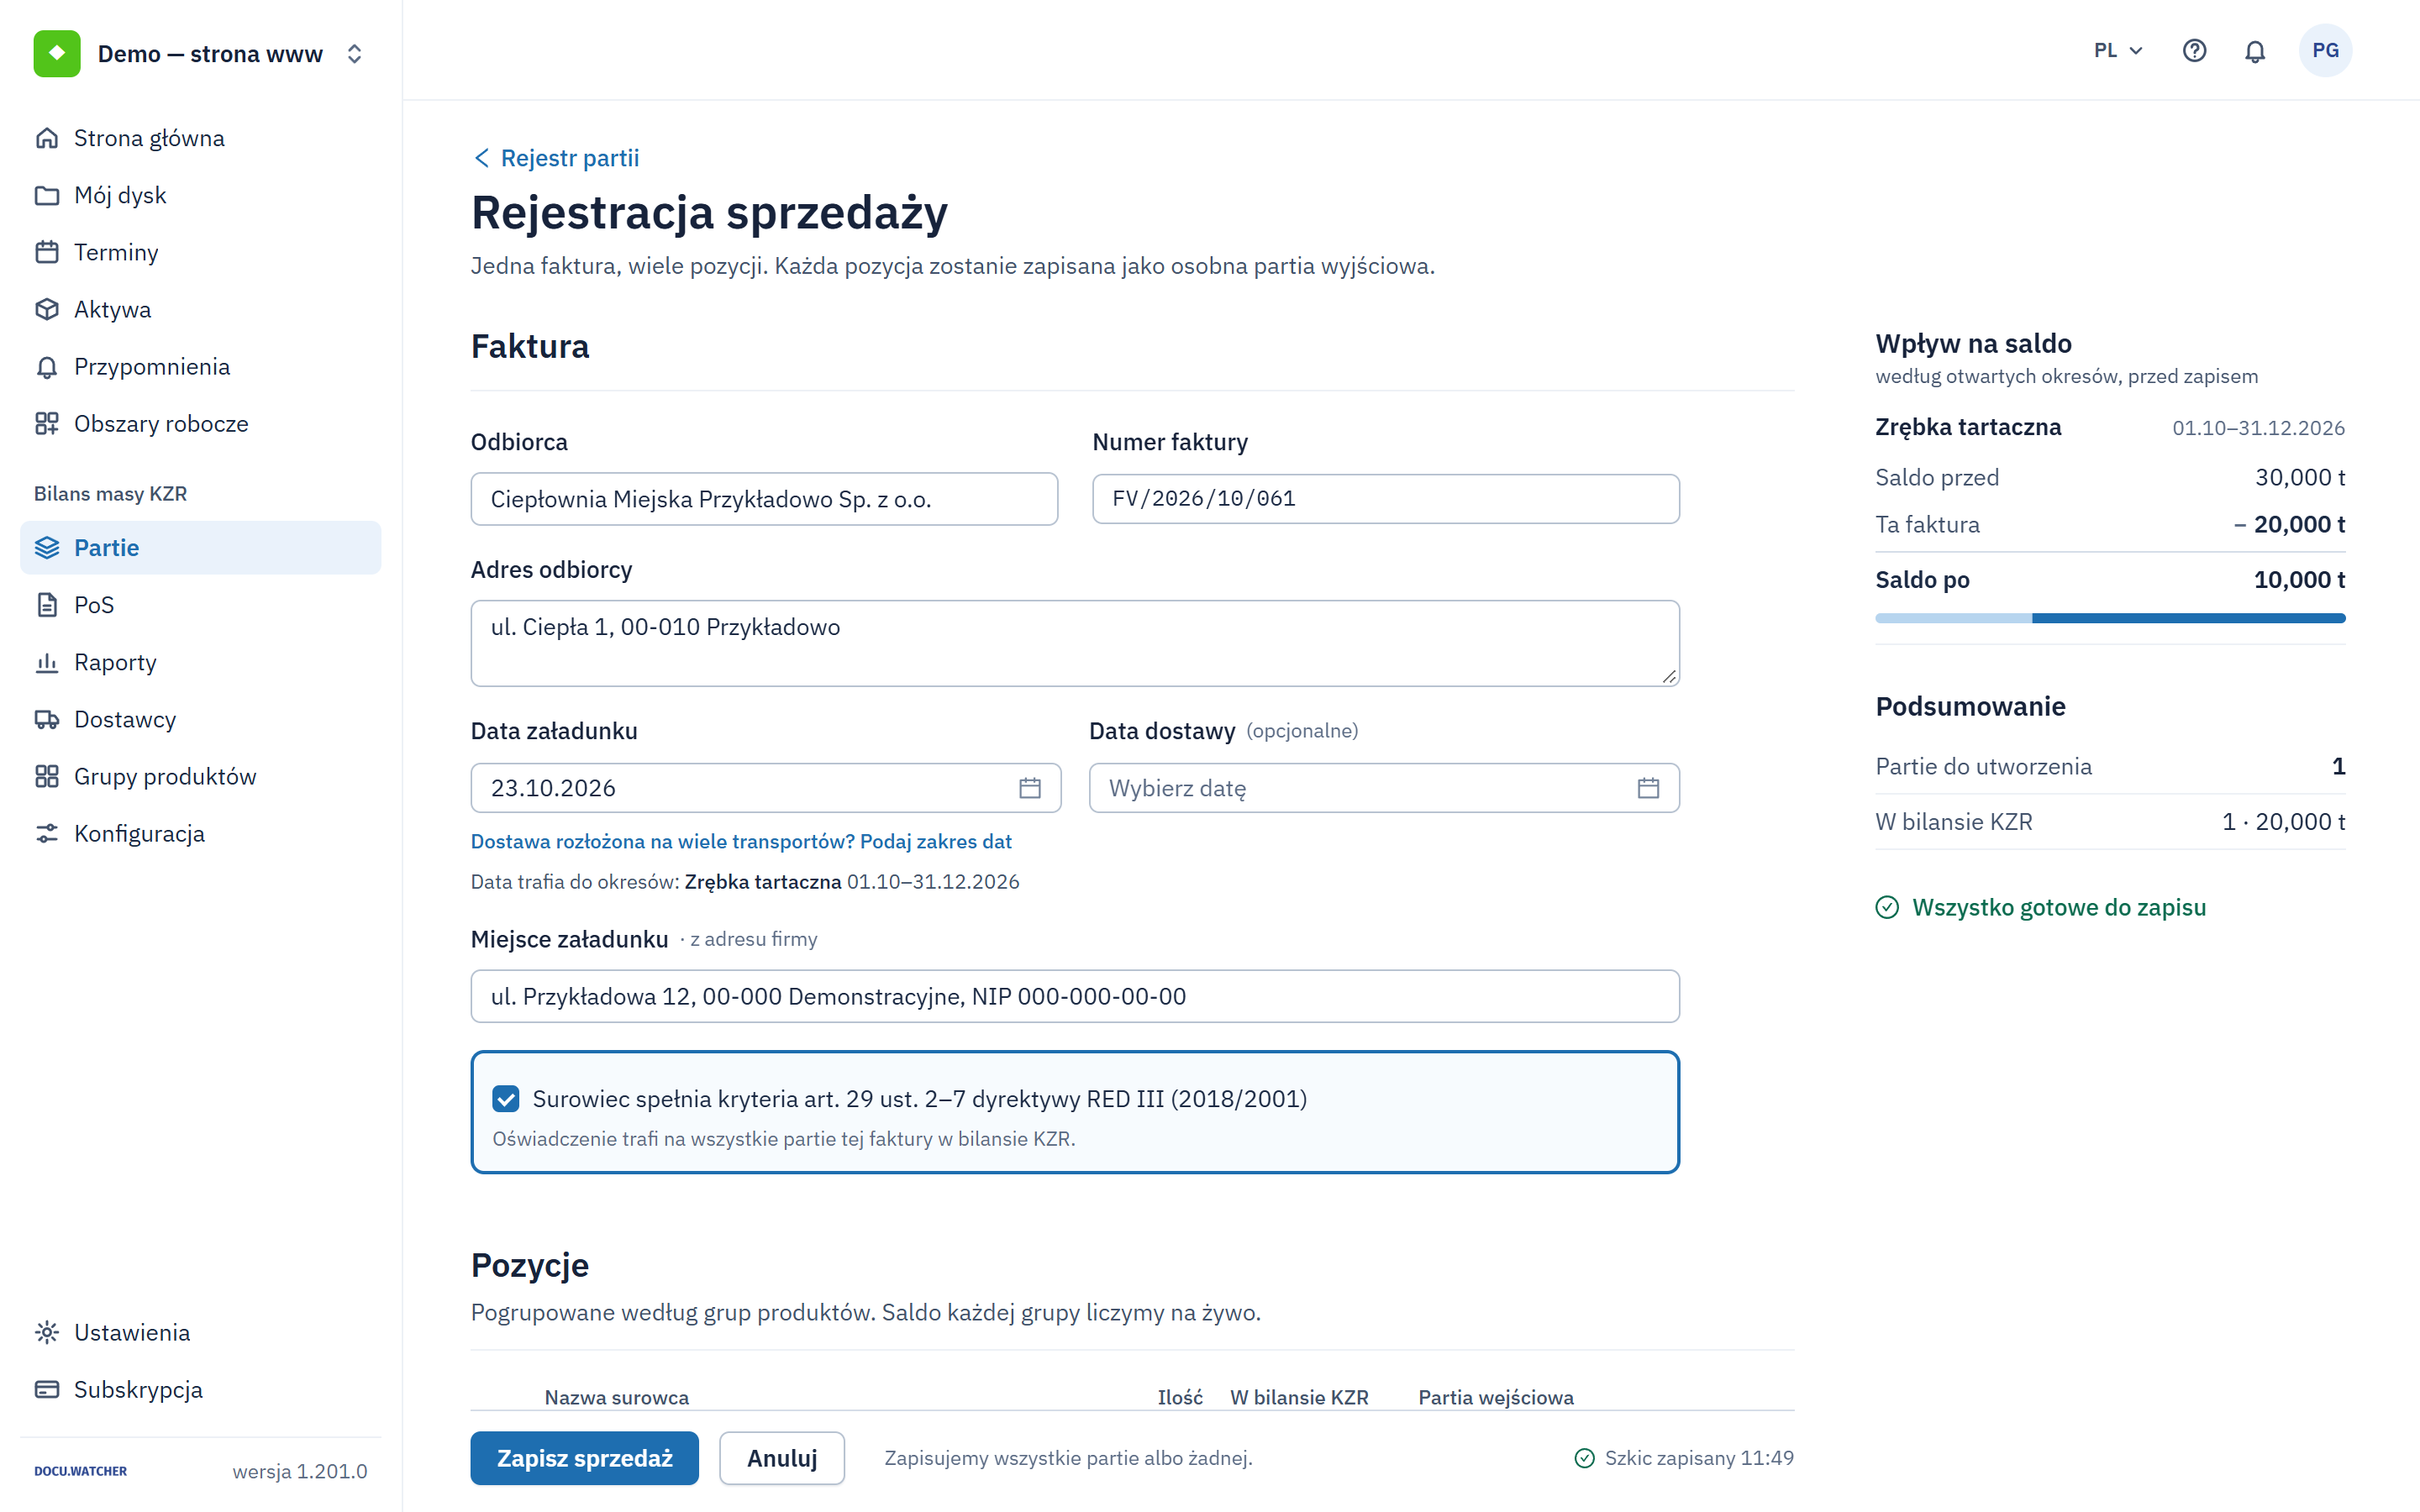Click Wszystko gotowe do zapisu status

(x=2041, y=907)
